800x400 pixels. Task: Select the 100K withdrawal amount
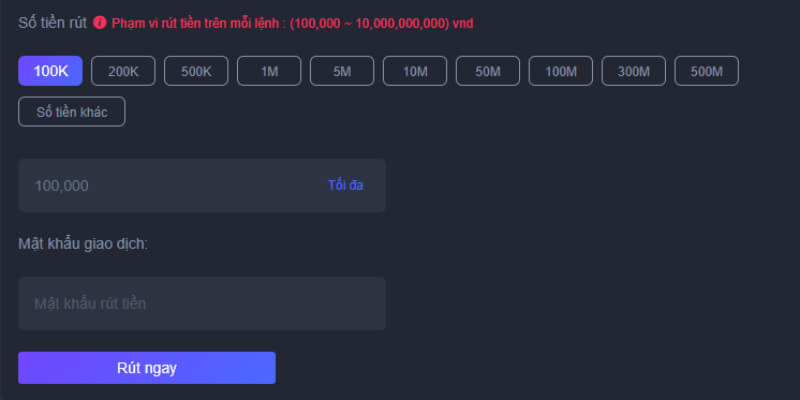point(51,71)
